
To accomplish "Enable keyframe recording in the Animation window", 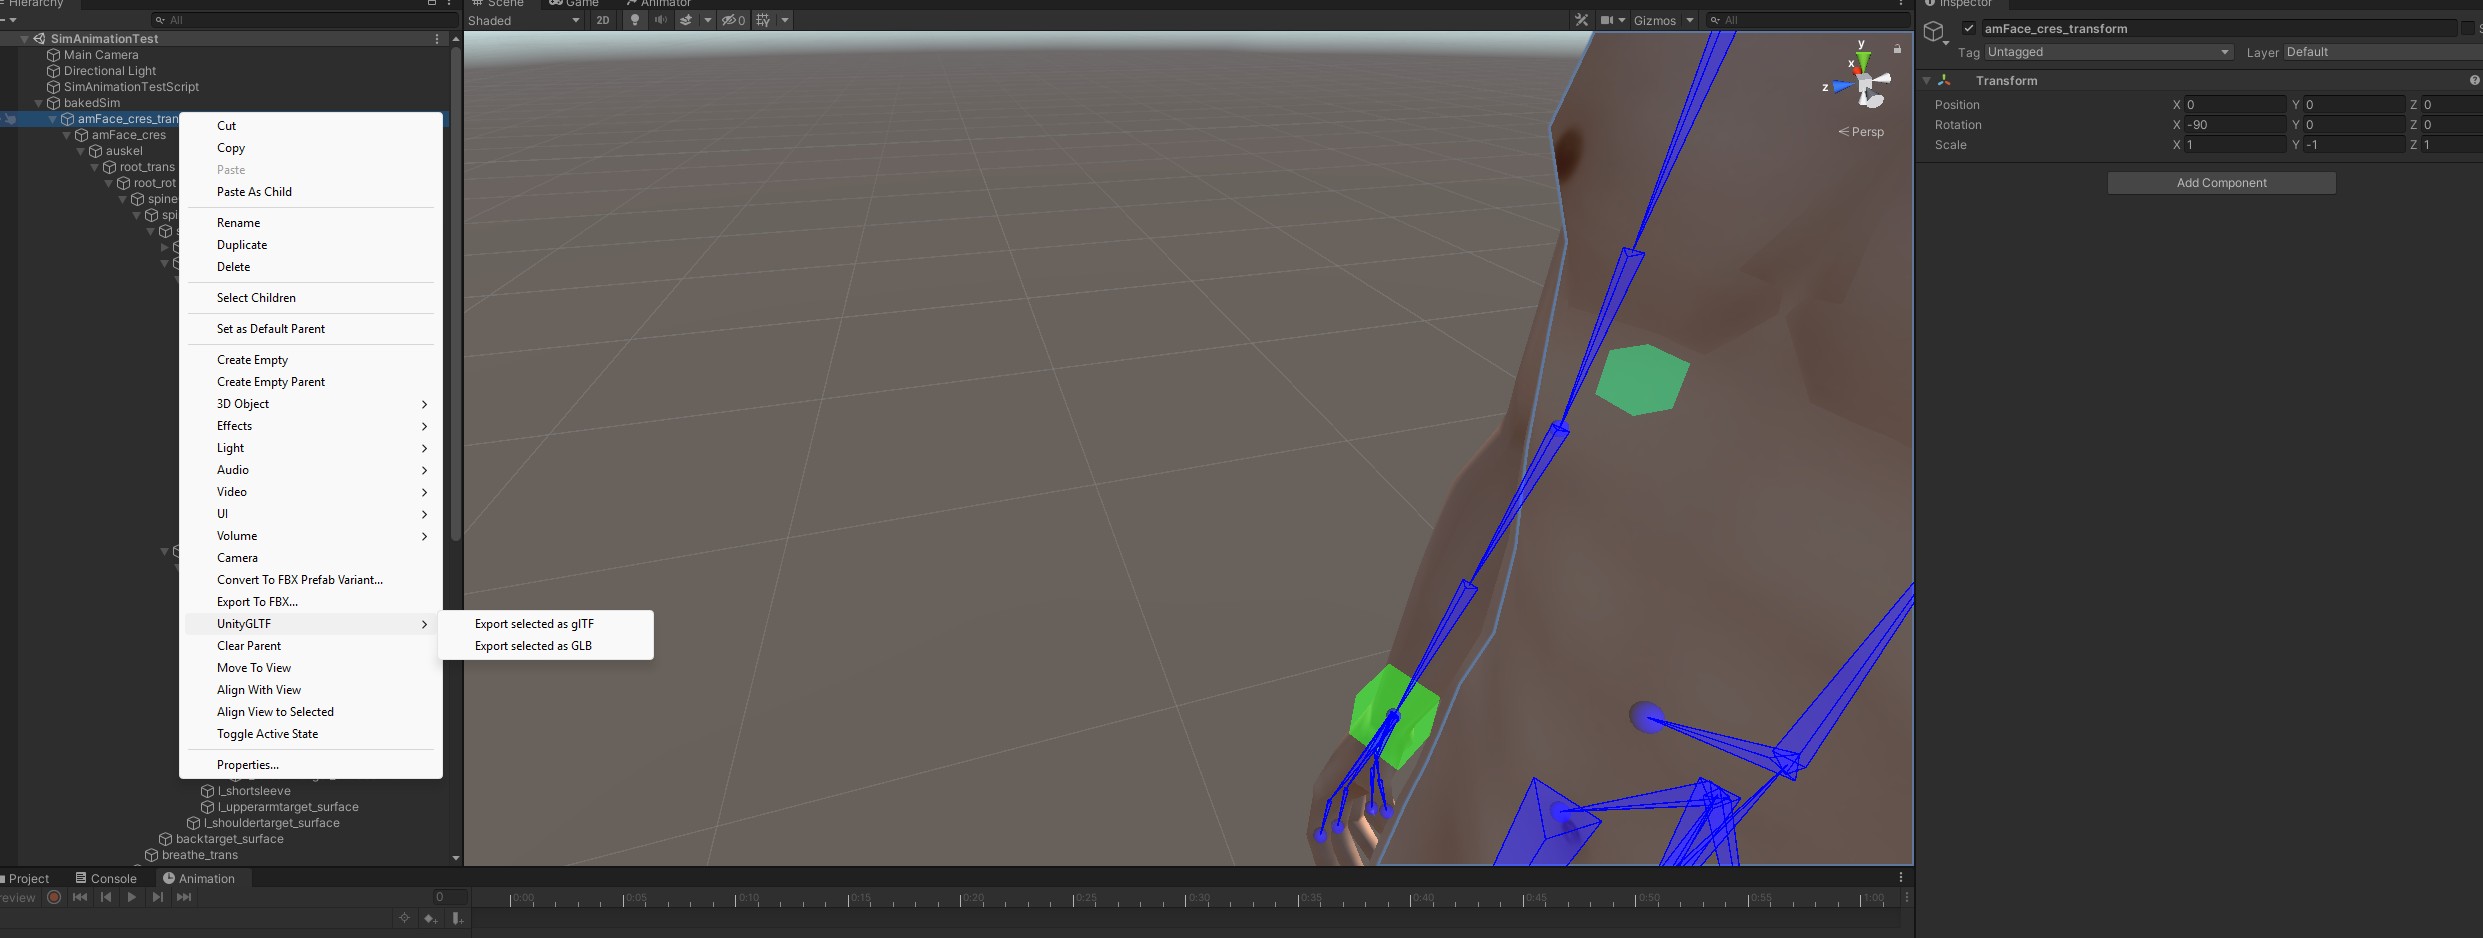I will (x=53, y=898).
